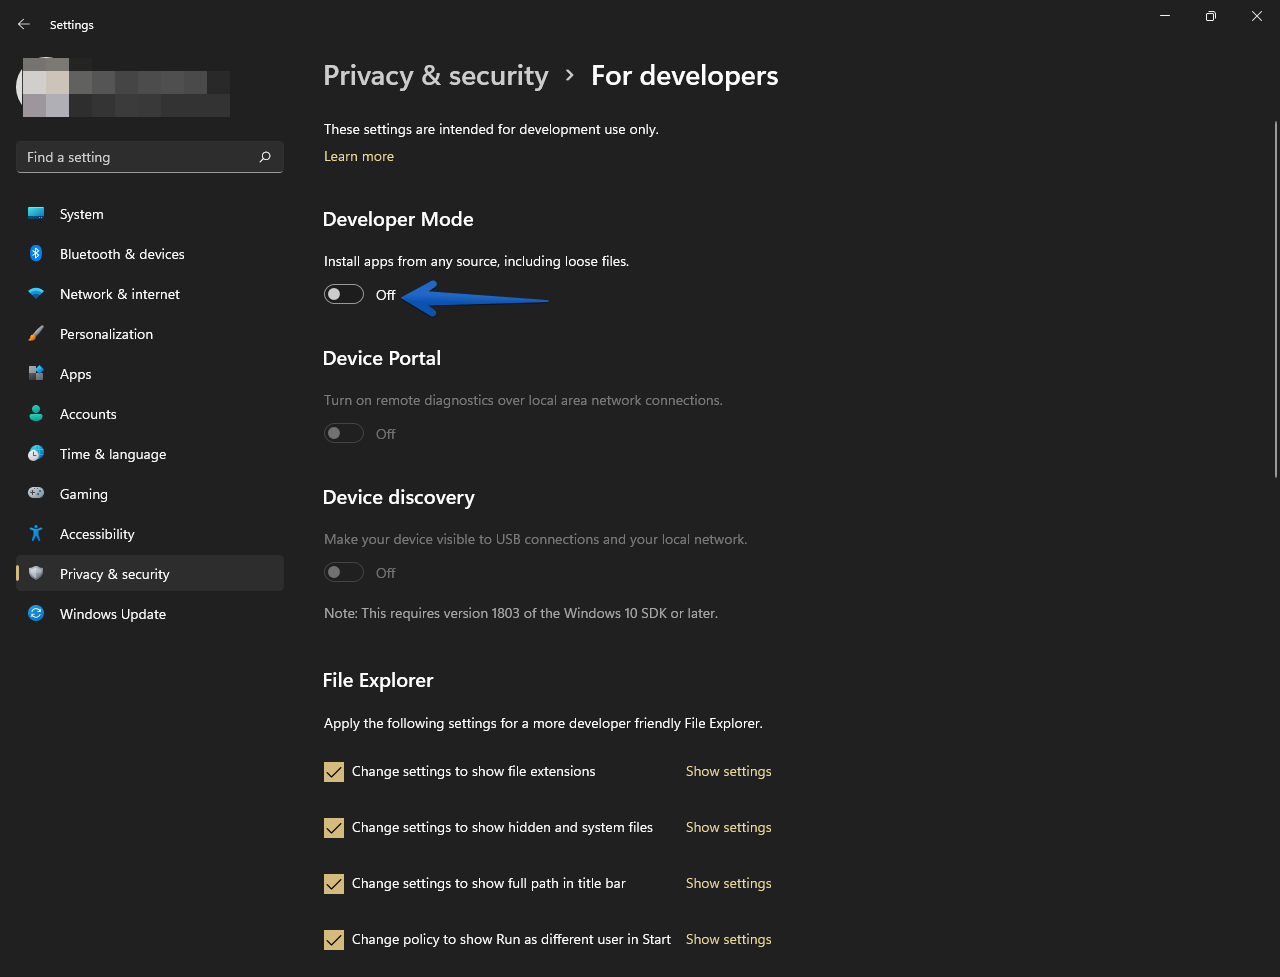The image size is (1280, 977).
Task: Toggle the Device Portal switch
Action: pos(343,433)
